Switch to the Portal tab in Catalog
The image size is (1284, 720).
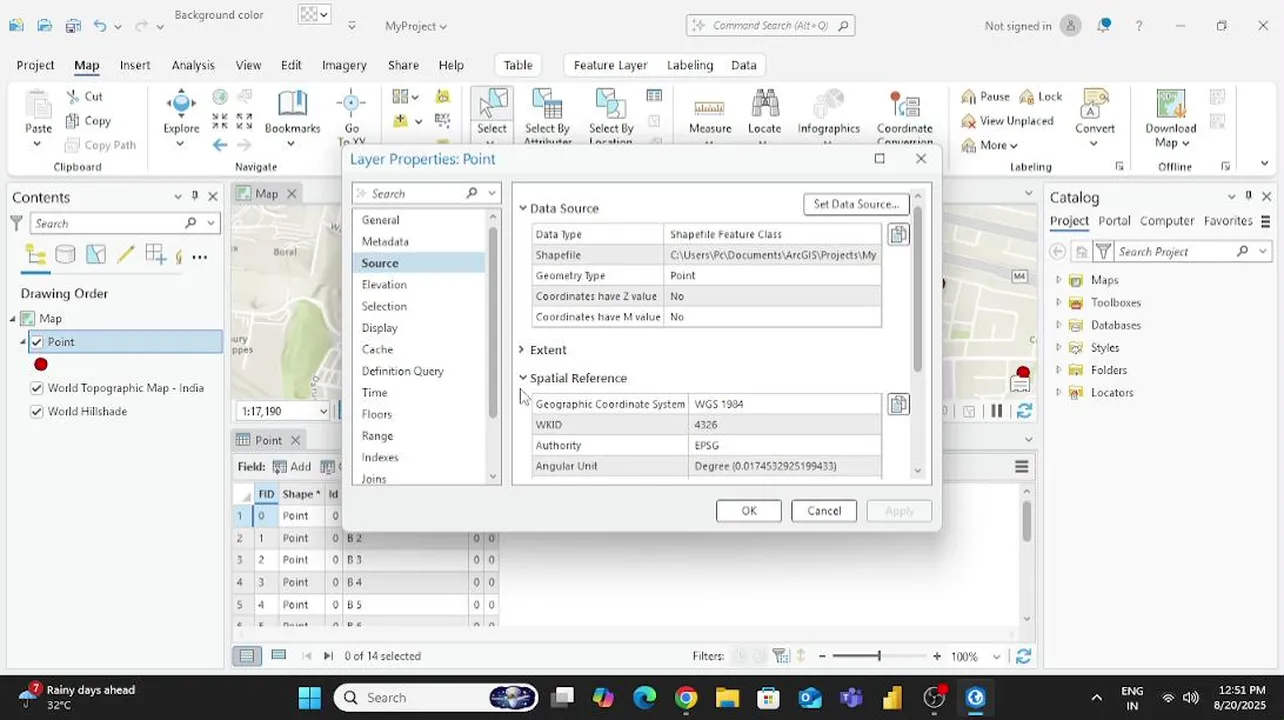pyautogui.click(x=1114, y=221)
